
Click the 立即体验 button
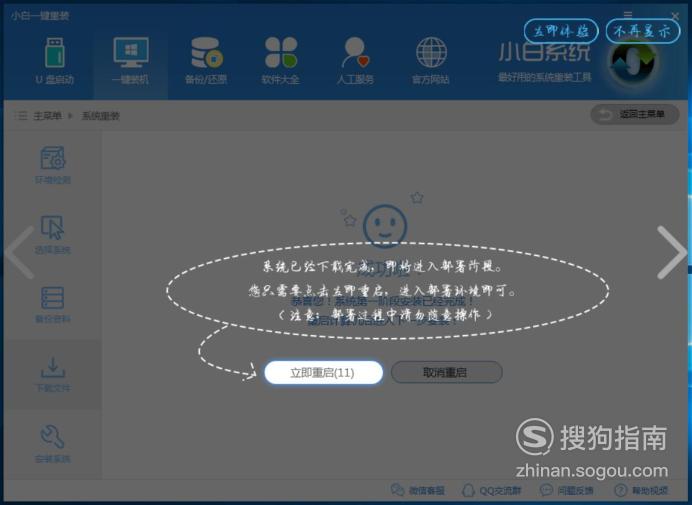tap(561, 31)
